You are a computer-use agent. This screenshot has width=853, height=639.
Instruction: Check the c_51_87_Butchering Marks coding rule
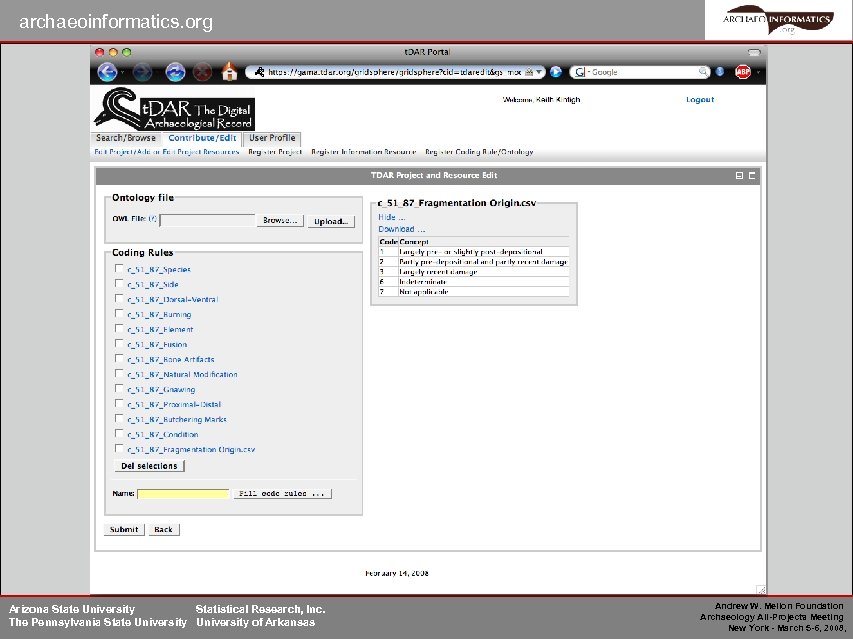coord(119,419)
